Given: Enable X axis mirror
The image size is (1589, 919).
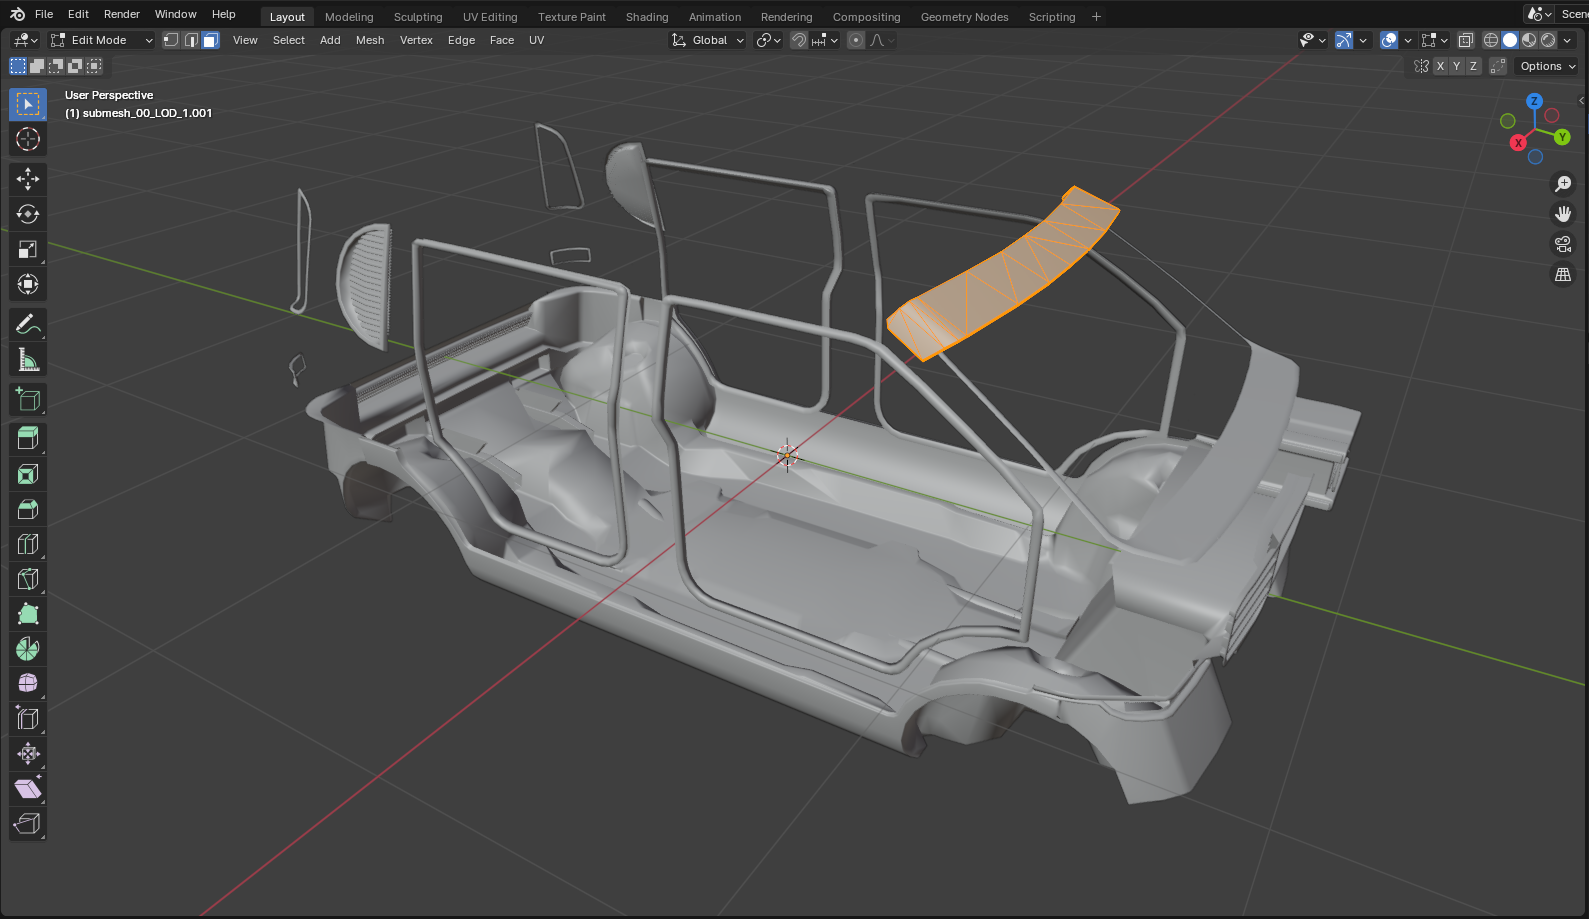Looking at the screenshot, I should point(1440,66).
